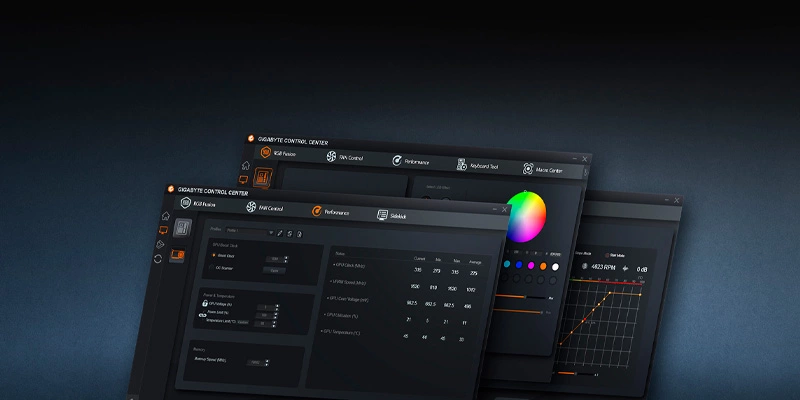
Task: Close the front Gigabyte Control Center window
Action: click(x=505, y=209)
